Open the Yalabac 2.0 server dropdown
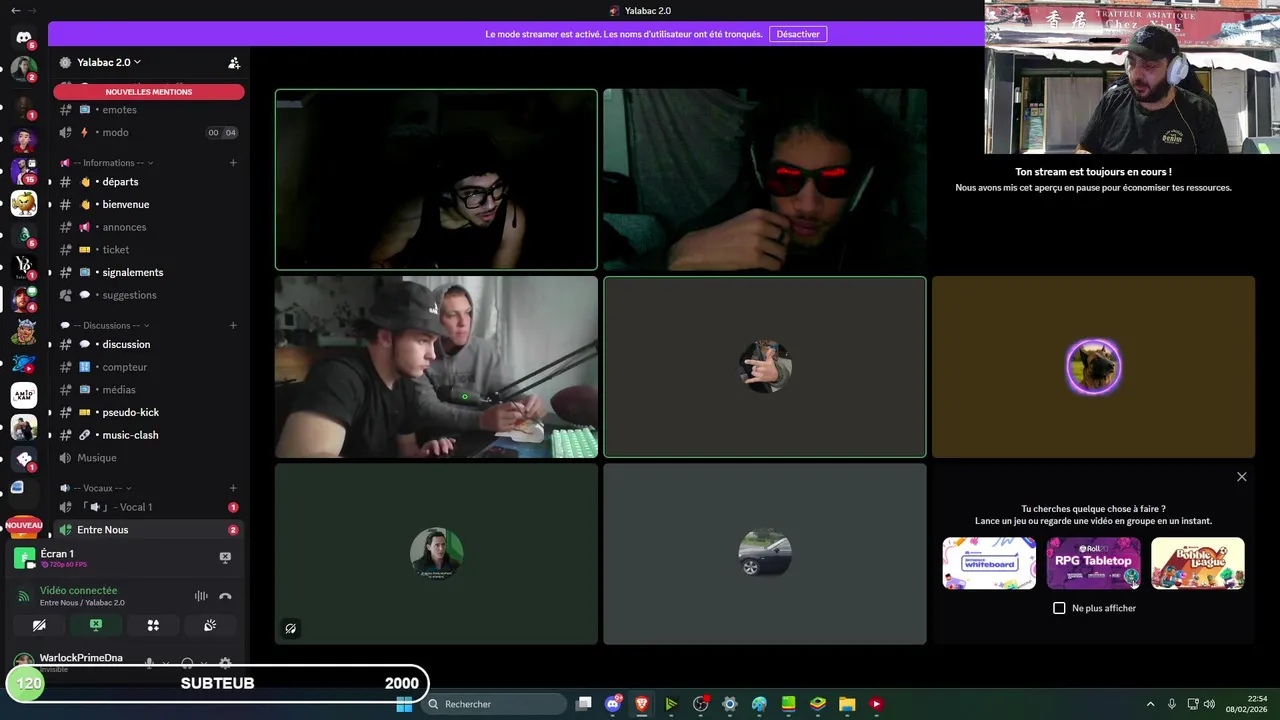Viewport: 1280px width, 720px height. pyautogui.click(x=109, y=62)
